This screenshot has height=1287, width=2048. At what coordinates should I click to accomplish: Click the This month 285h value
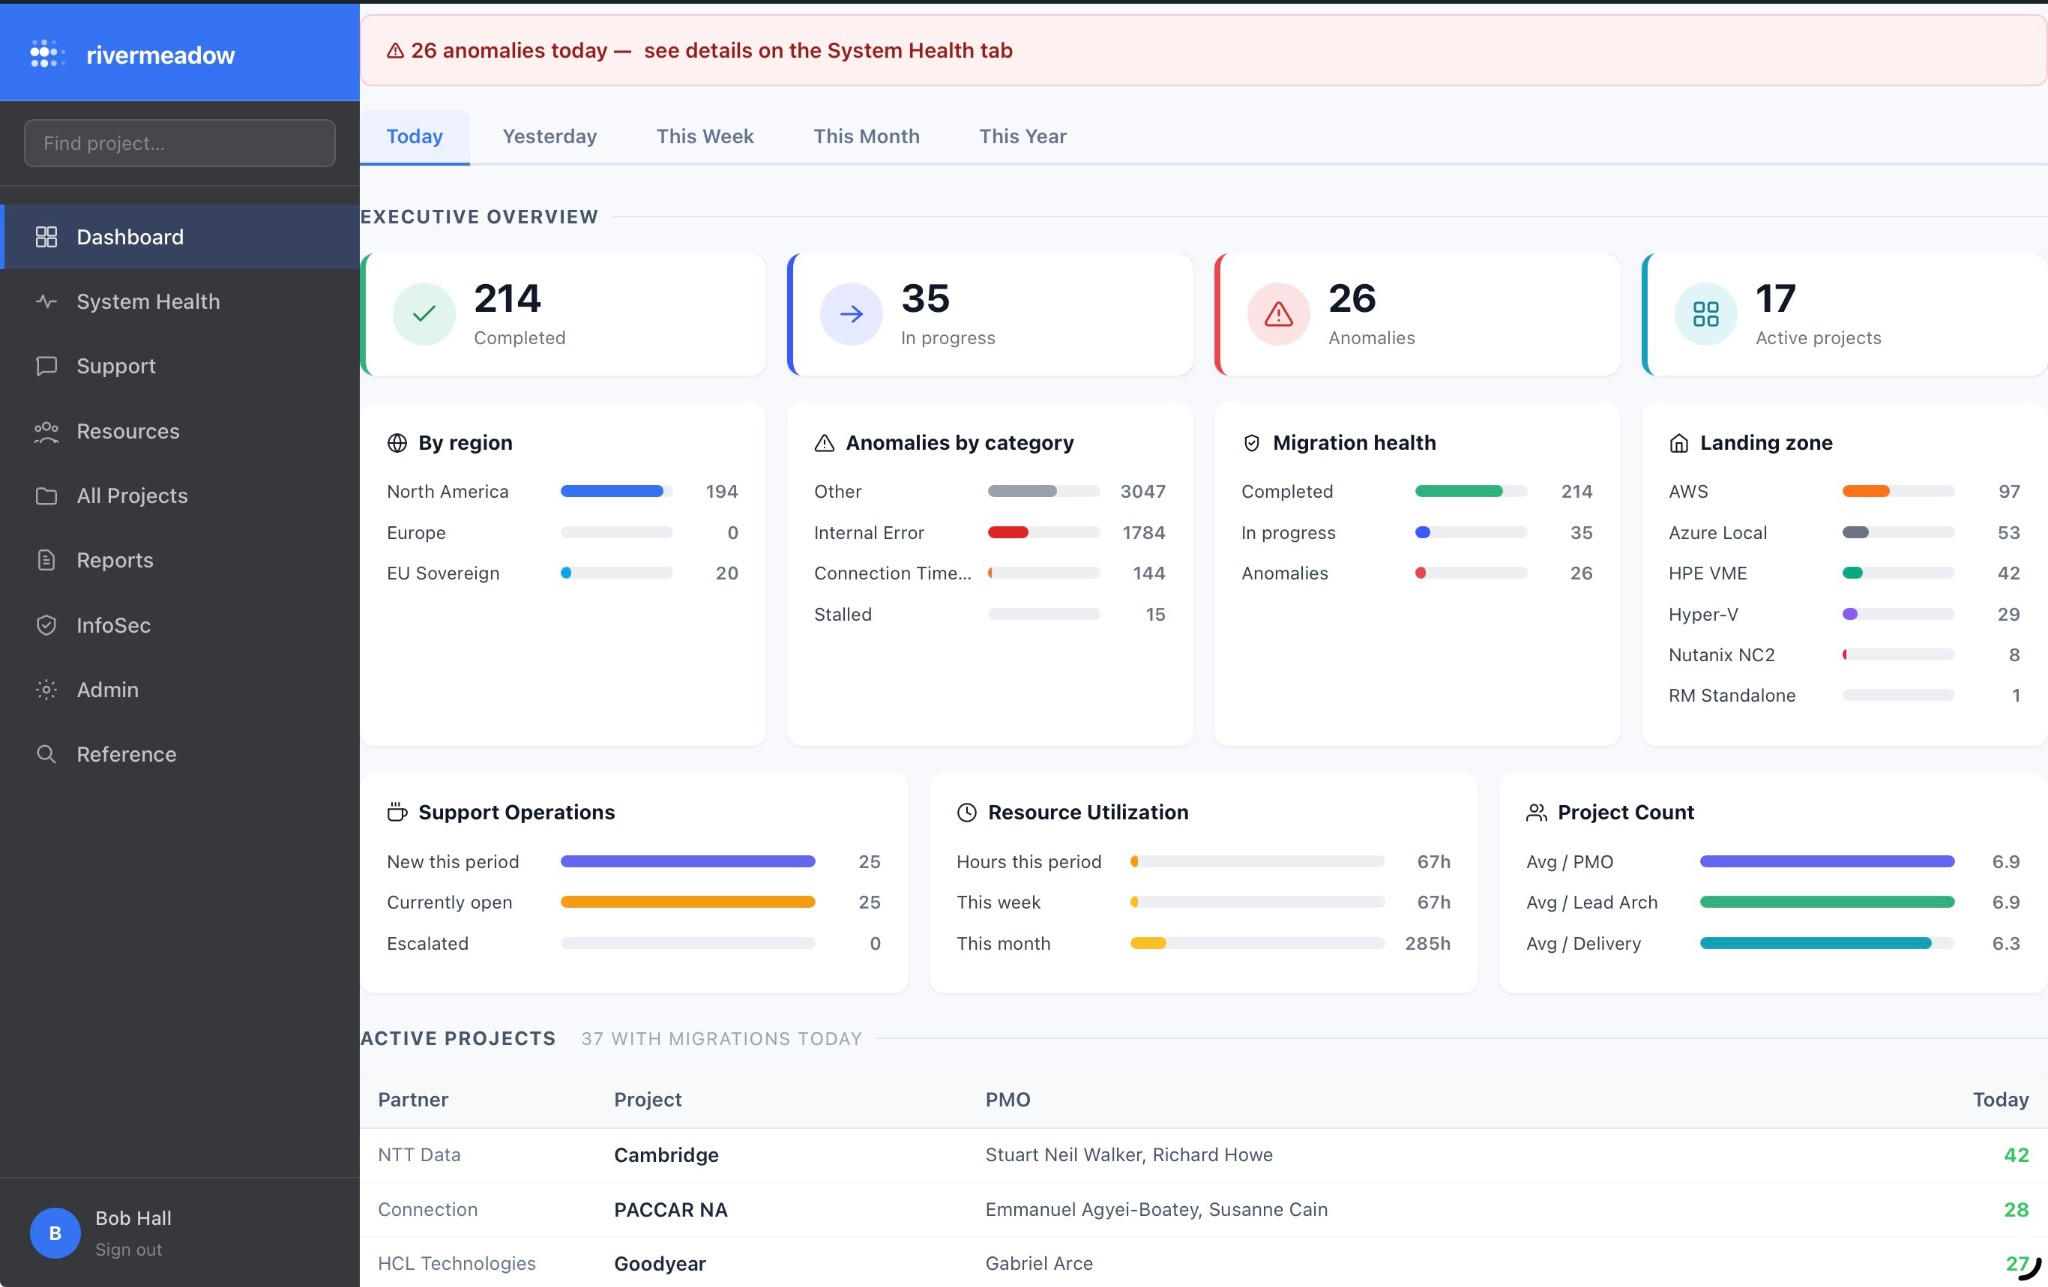pyautogui.click(x=1427, y=944)
